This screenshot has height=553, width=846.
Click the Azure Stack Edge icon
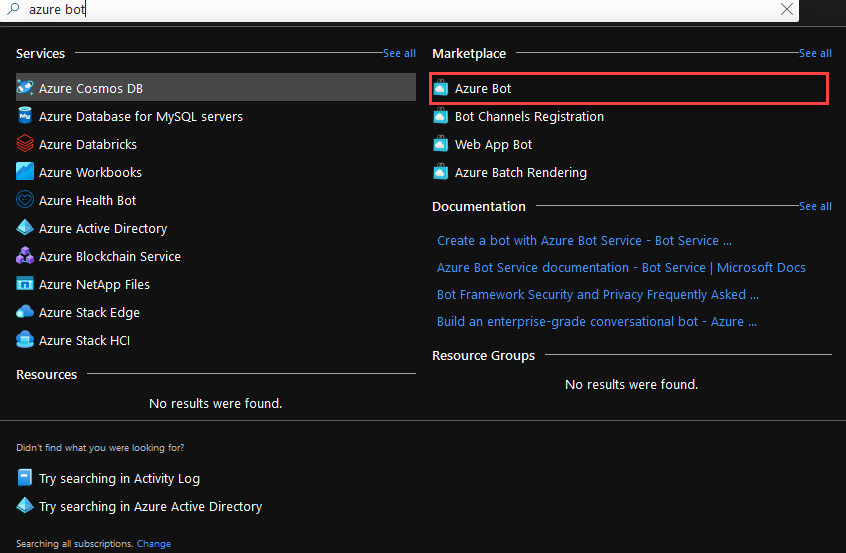(25, 312)
